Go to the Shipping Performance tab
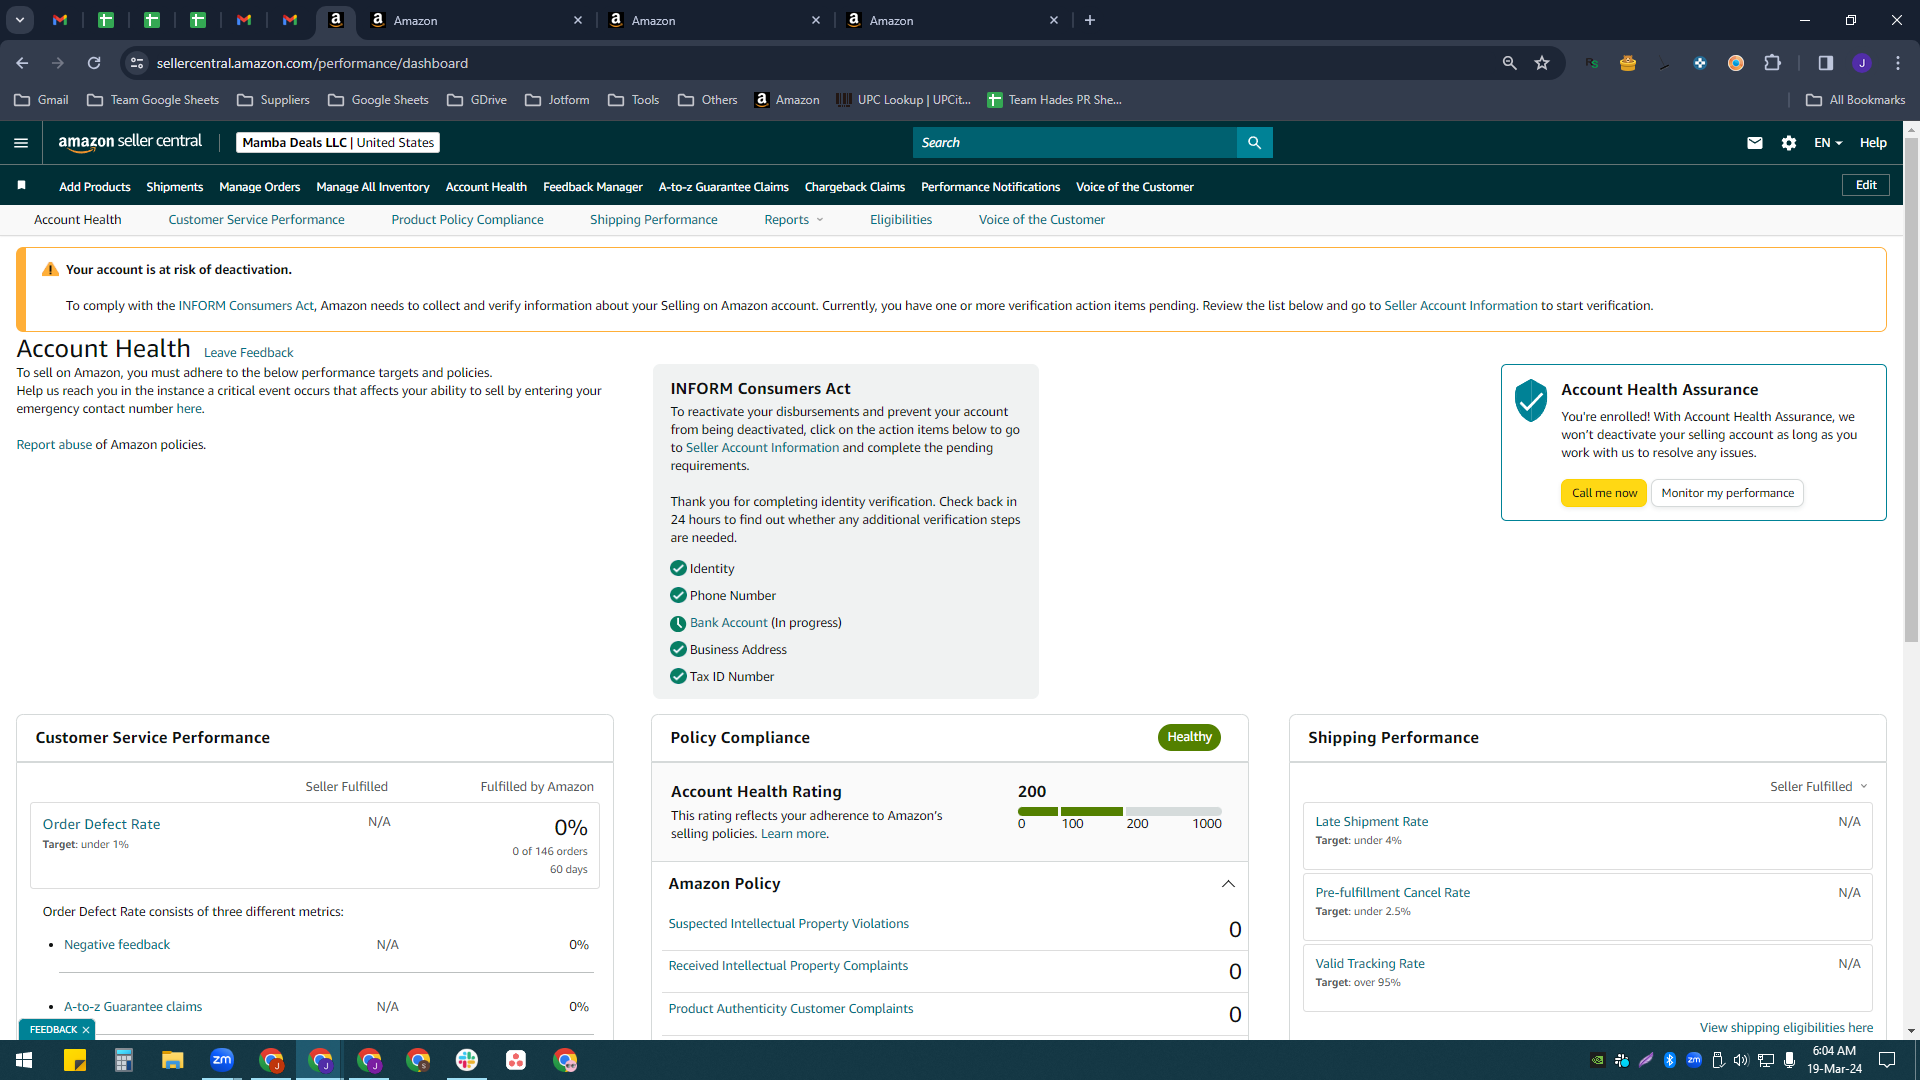The image size is (1920, 1080). pyautogui.click(x=653, y=220)
